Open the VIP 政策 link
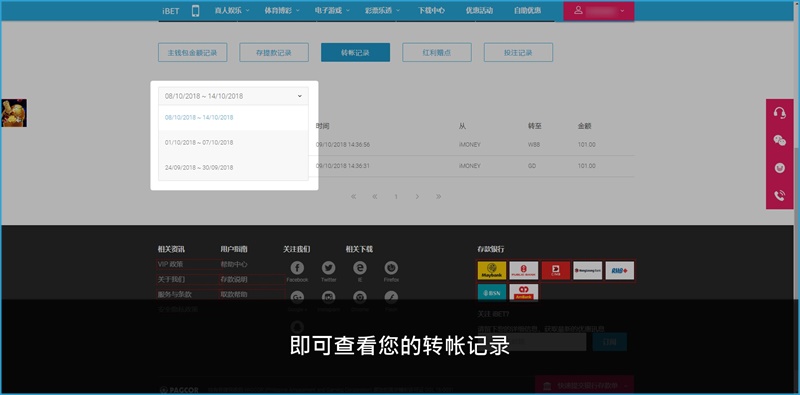 pos(170,264)
